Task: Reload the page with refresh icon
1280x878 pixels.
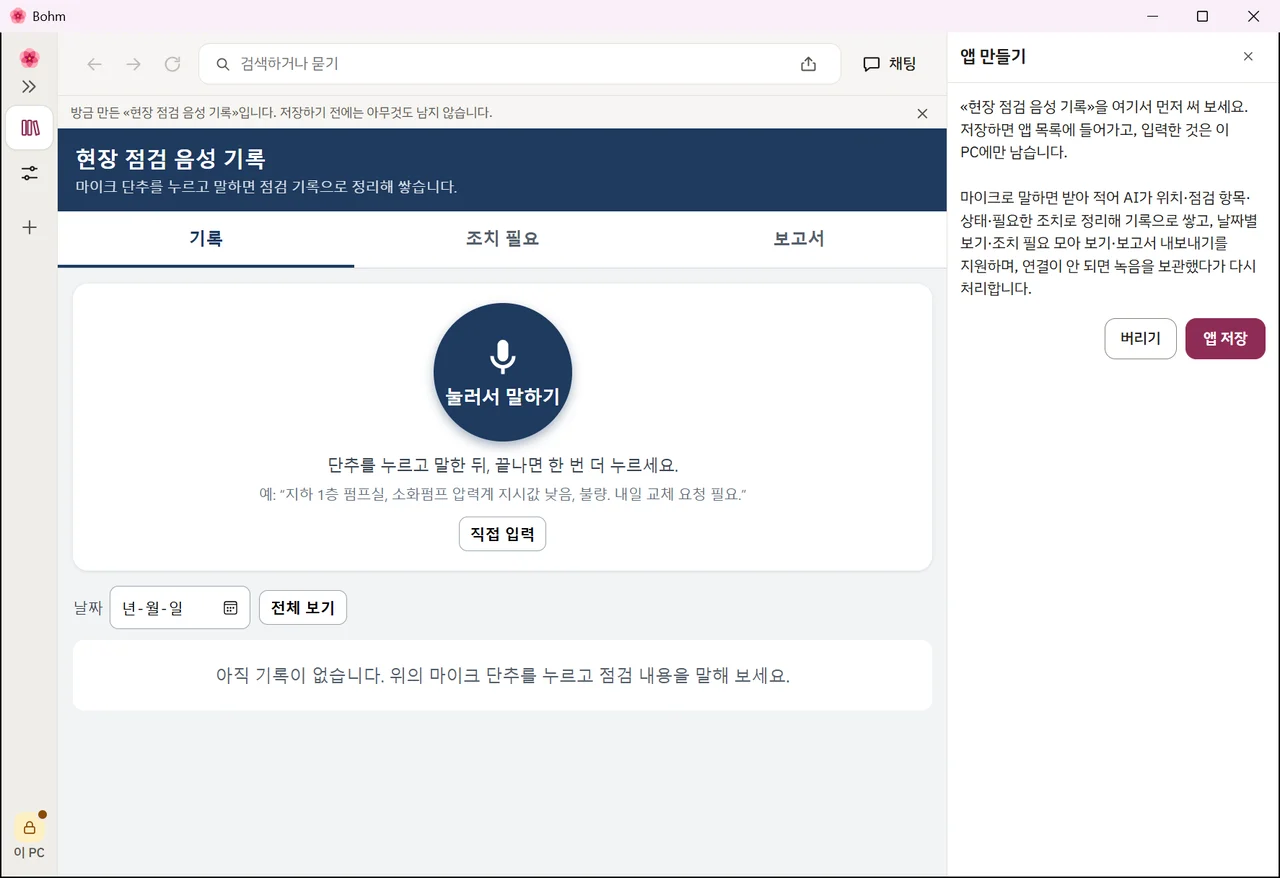Action: tap(172, 64)
